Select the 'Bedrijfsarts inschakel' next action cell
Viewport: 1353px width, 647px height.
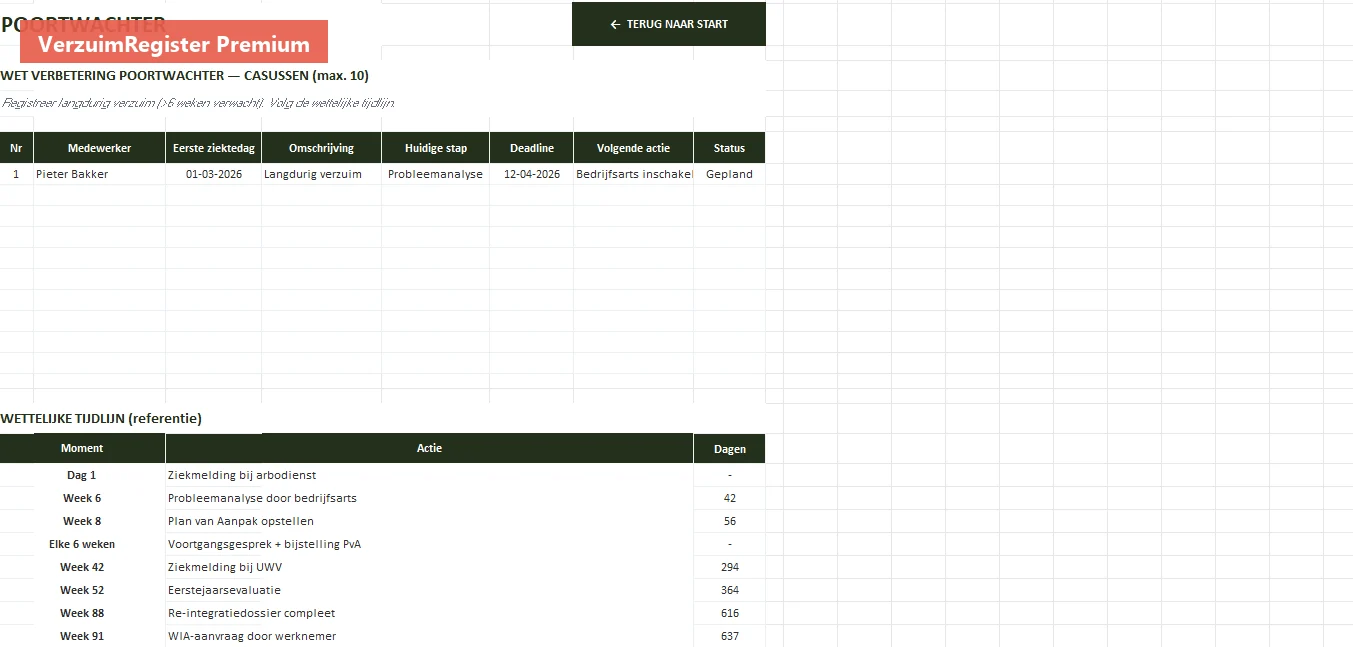(x=634, y=174)
